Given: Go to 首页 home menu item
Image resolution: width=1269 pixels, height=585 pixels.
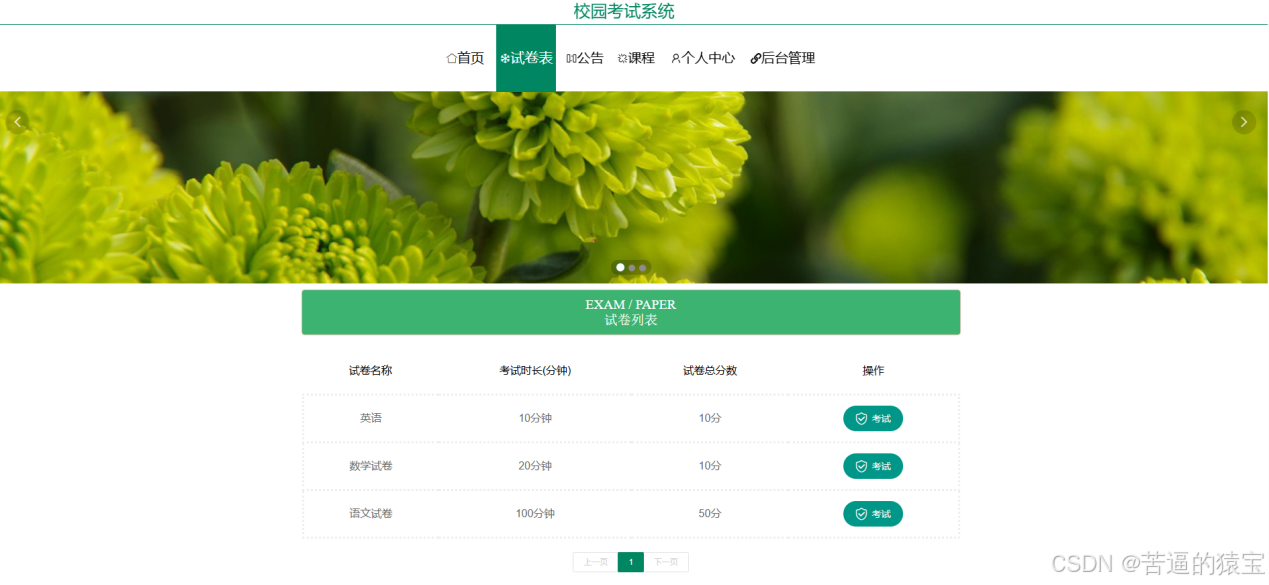Looking at the screenshot, I should pyautogui.click(x=465, y=58).
